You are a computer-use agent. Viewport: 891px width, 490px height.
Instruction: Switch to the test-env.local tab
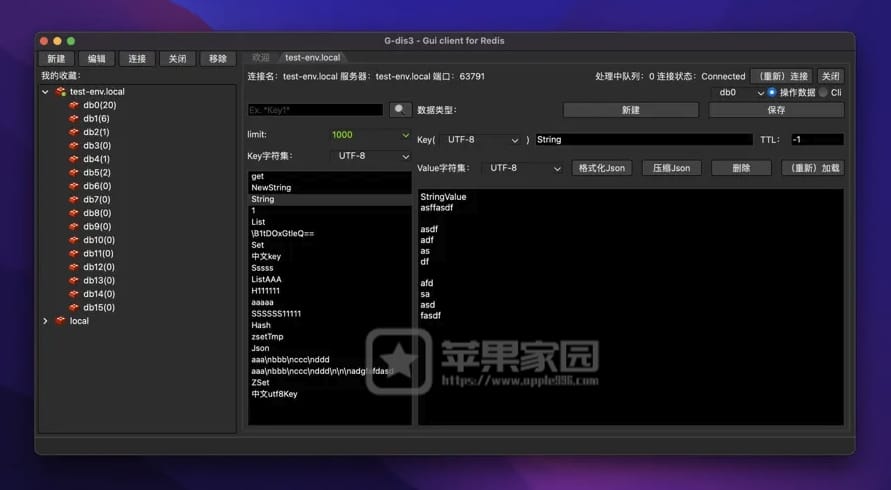[313, 57]
